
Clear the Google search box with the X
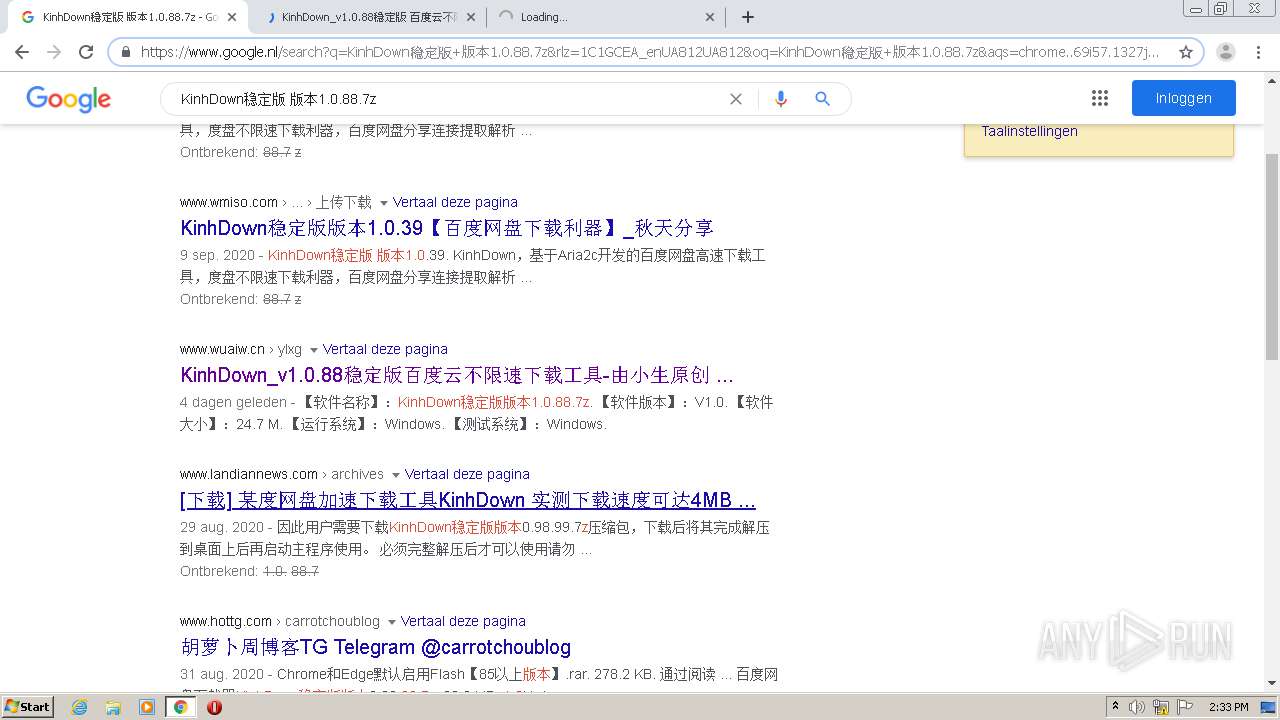(x=736, y=99)
